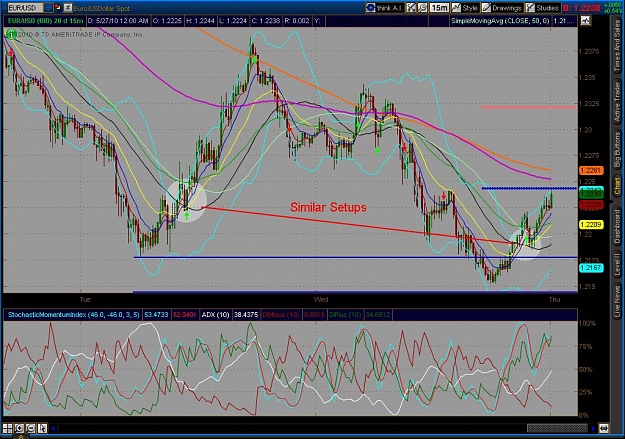Open the symbol selector dropdown arrow

pos(48,8)
